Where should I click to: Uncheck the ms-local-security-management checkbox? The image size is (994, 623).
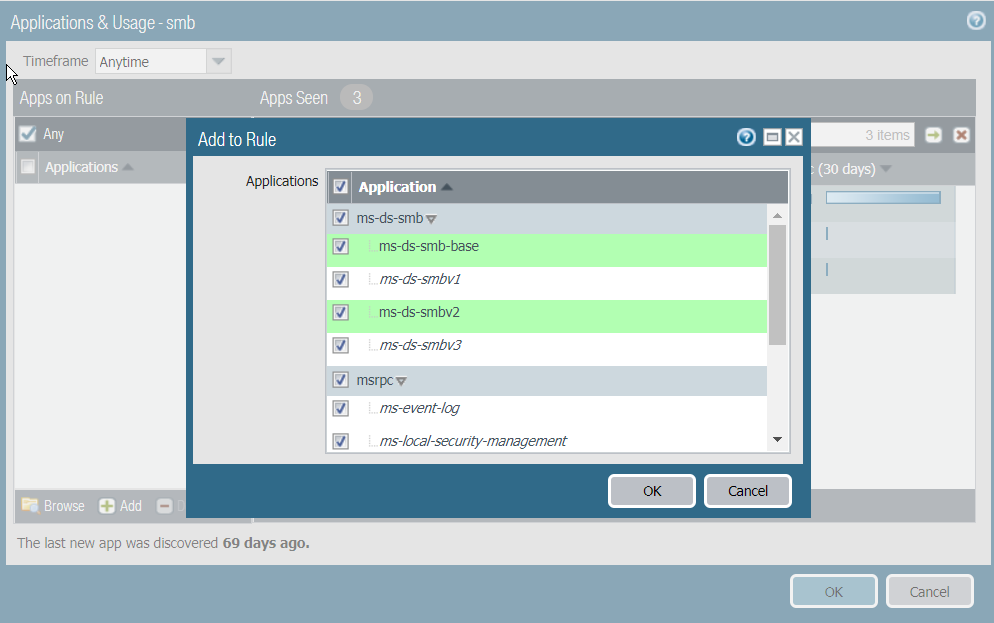tap(340, 441)
